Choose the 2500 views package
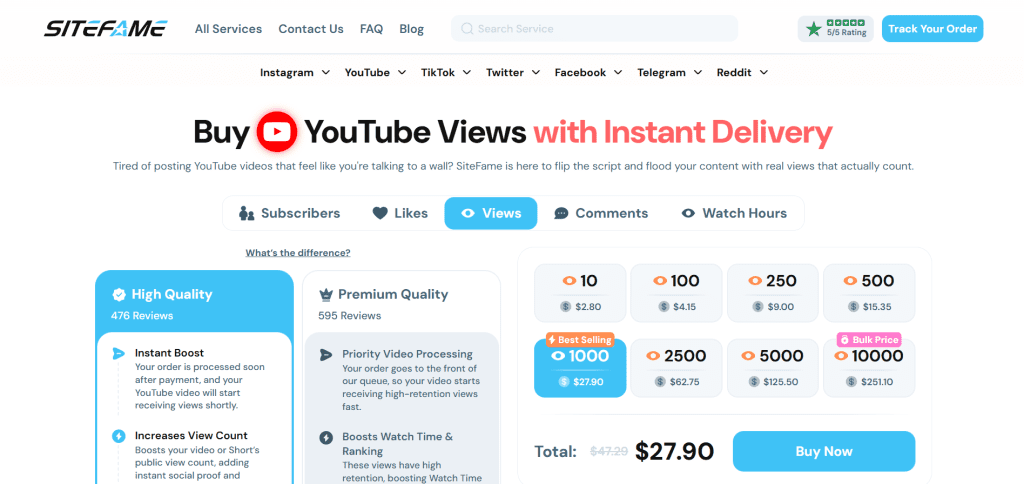This screenshot has width=1024, height=484. click(677, 368)
